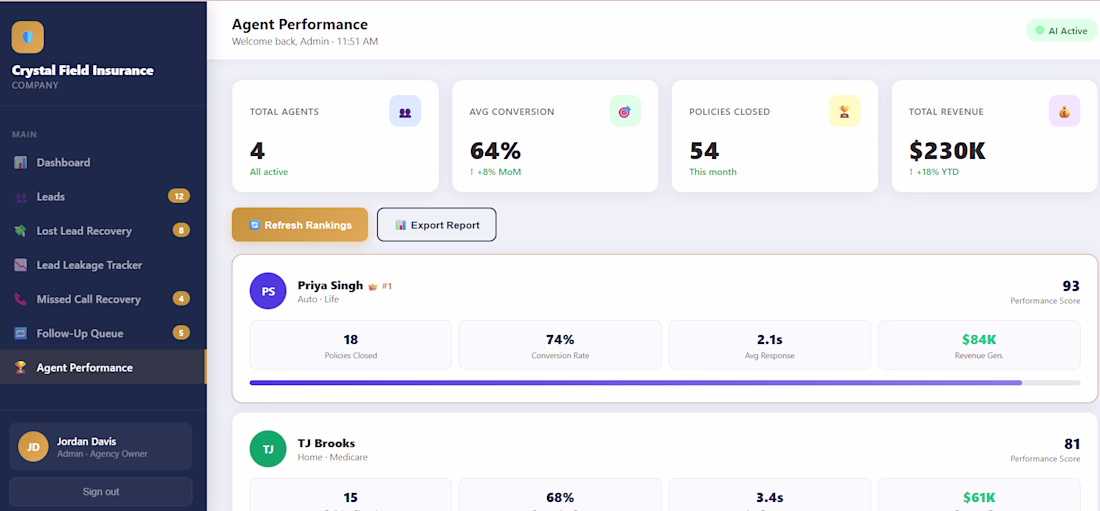The width and height of the screenshot is (1100, 511).
Task: Click the crown icon beside Priya Singh
Action: point(373,286)
